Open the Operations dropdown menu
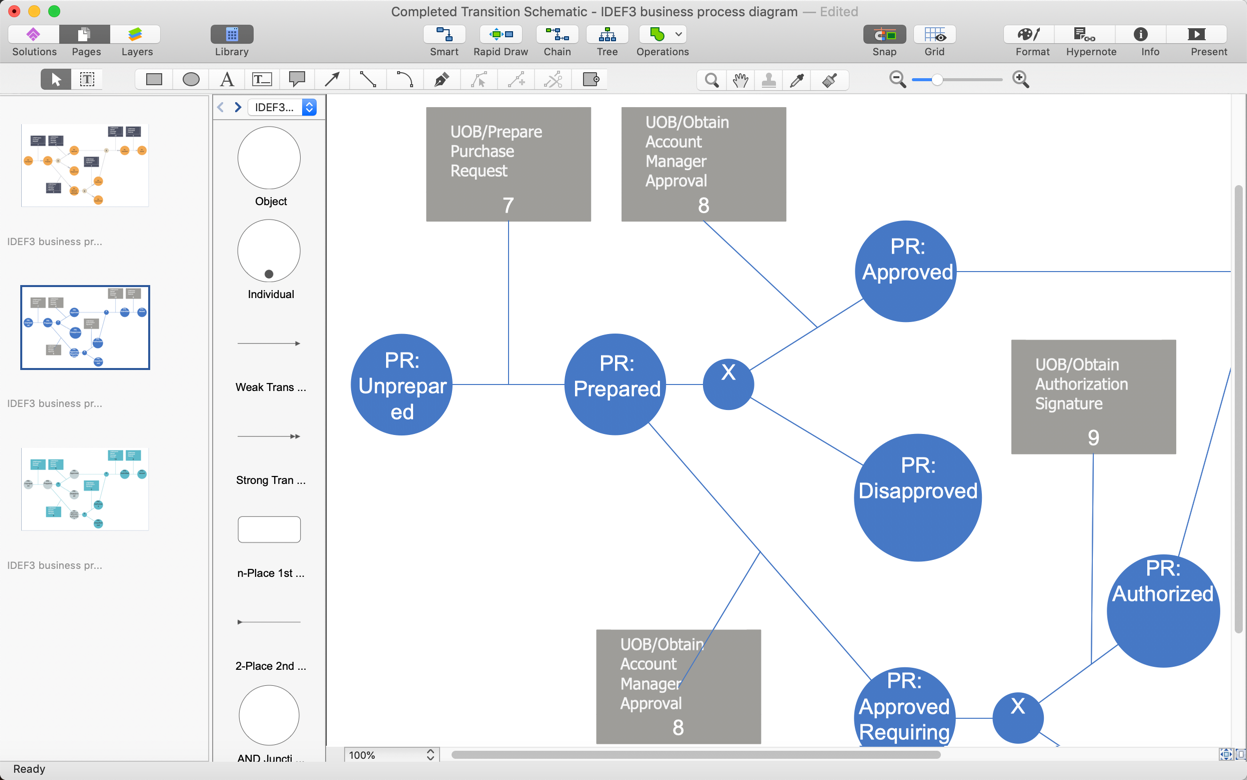The image size is (1247, 780). pyautogui.click(x=662, y=40)
